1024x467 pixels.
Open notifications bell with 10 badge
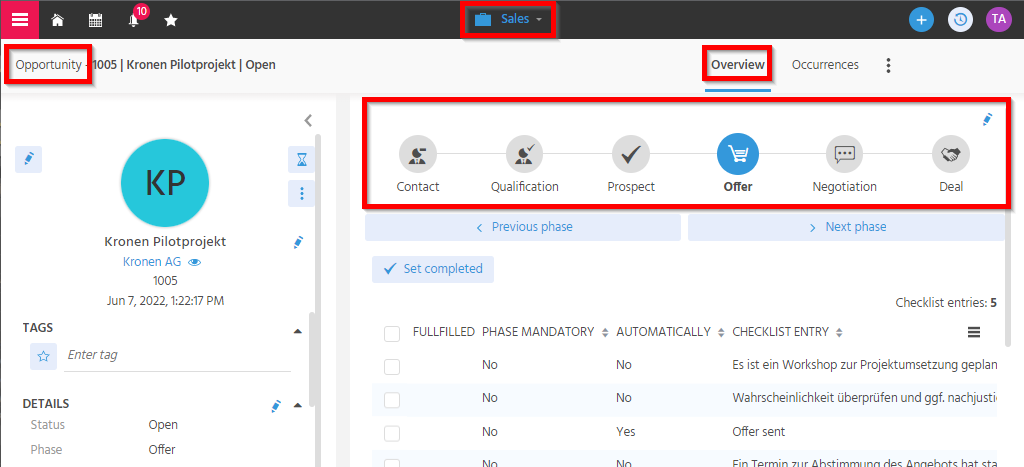coord(134,20)
